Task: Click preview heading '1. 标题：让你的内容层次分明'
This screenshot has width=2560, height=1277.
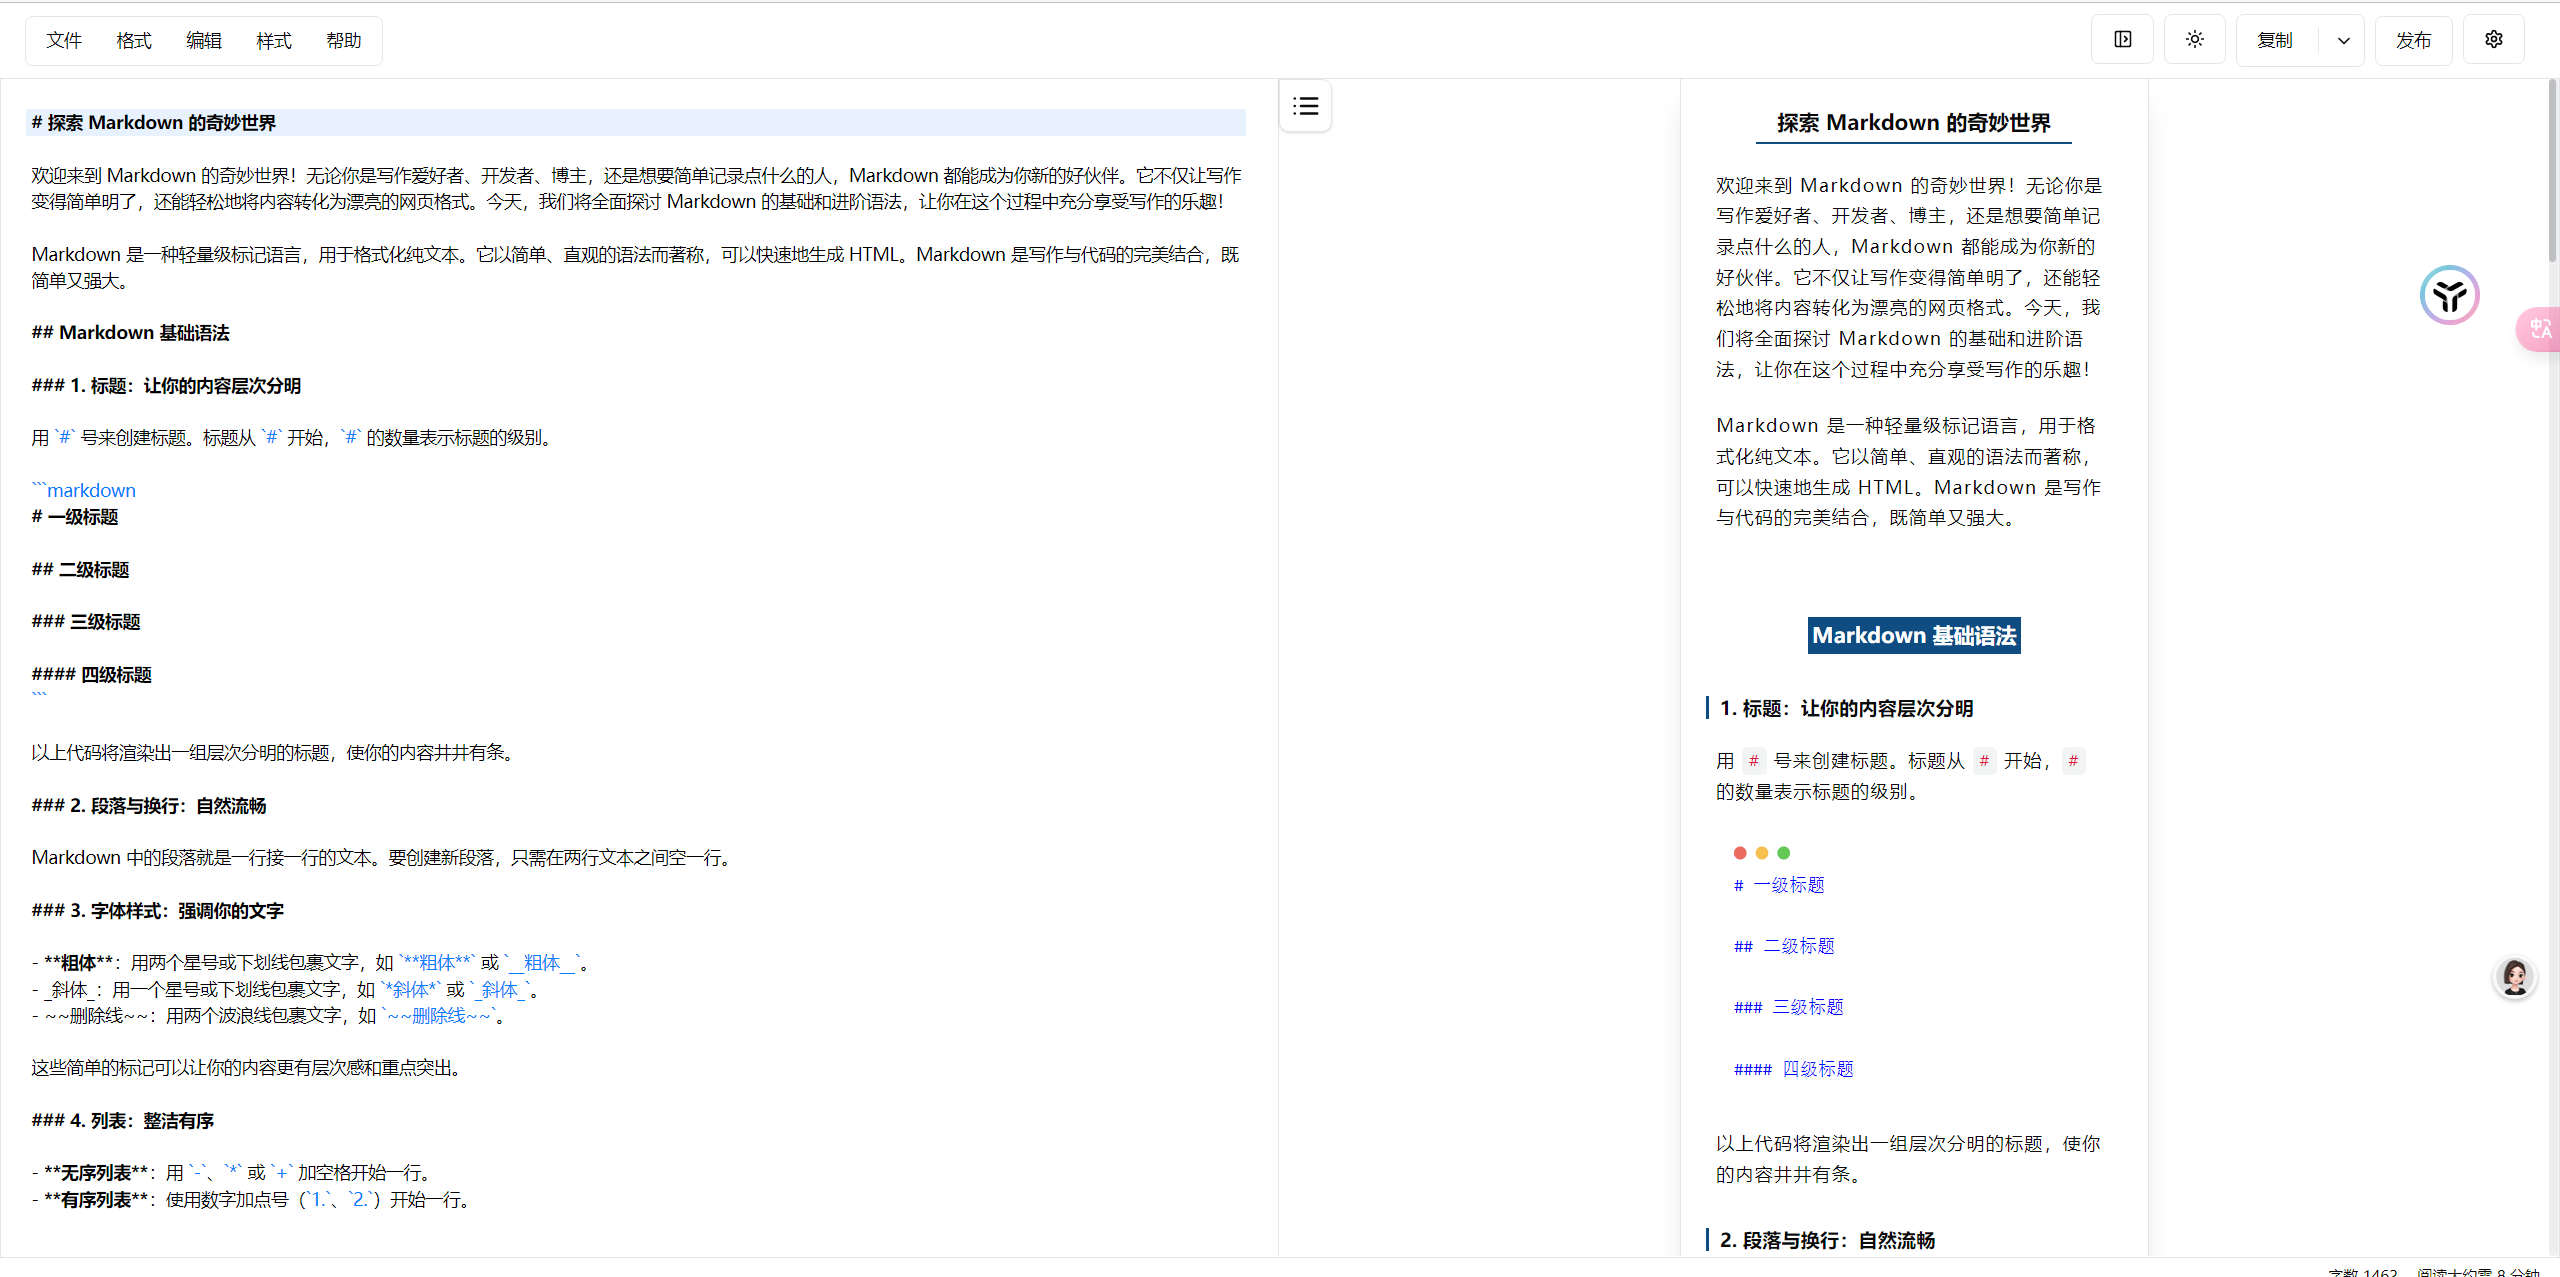Action: (1846, 709)
